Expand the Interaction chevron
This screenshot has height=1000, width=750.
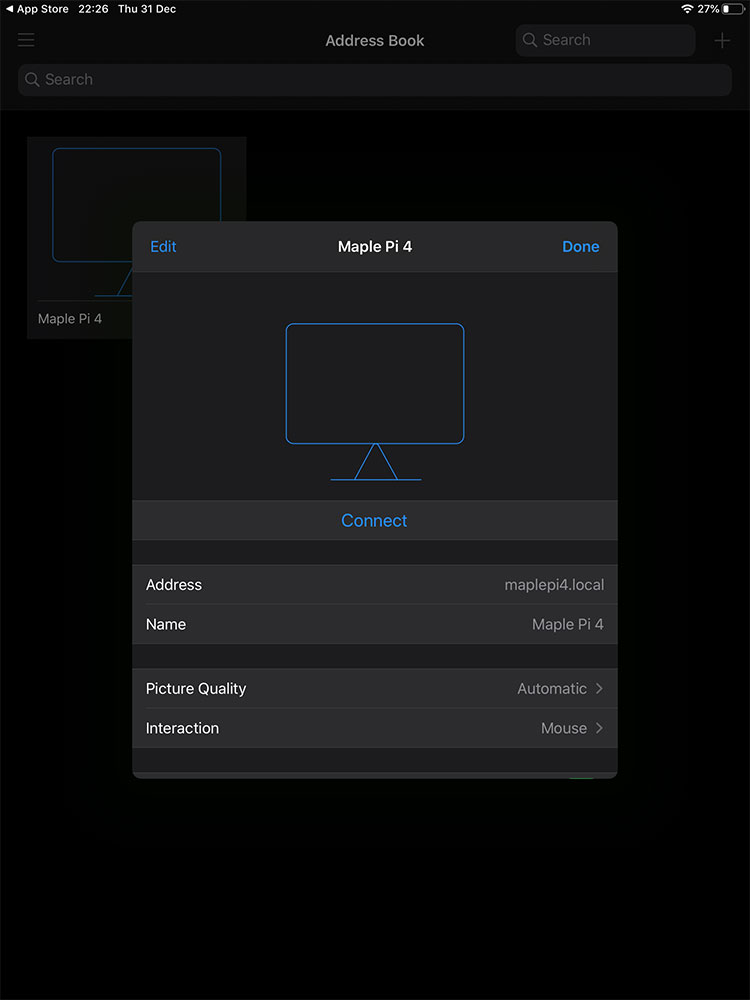tap(599, 728)
